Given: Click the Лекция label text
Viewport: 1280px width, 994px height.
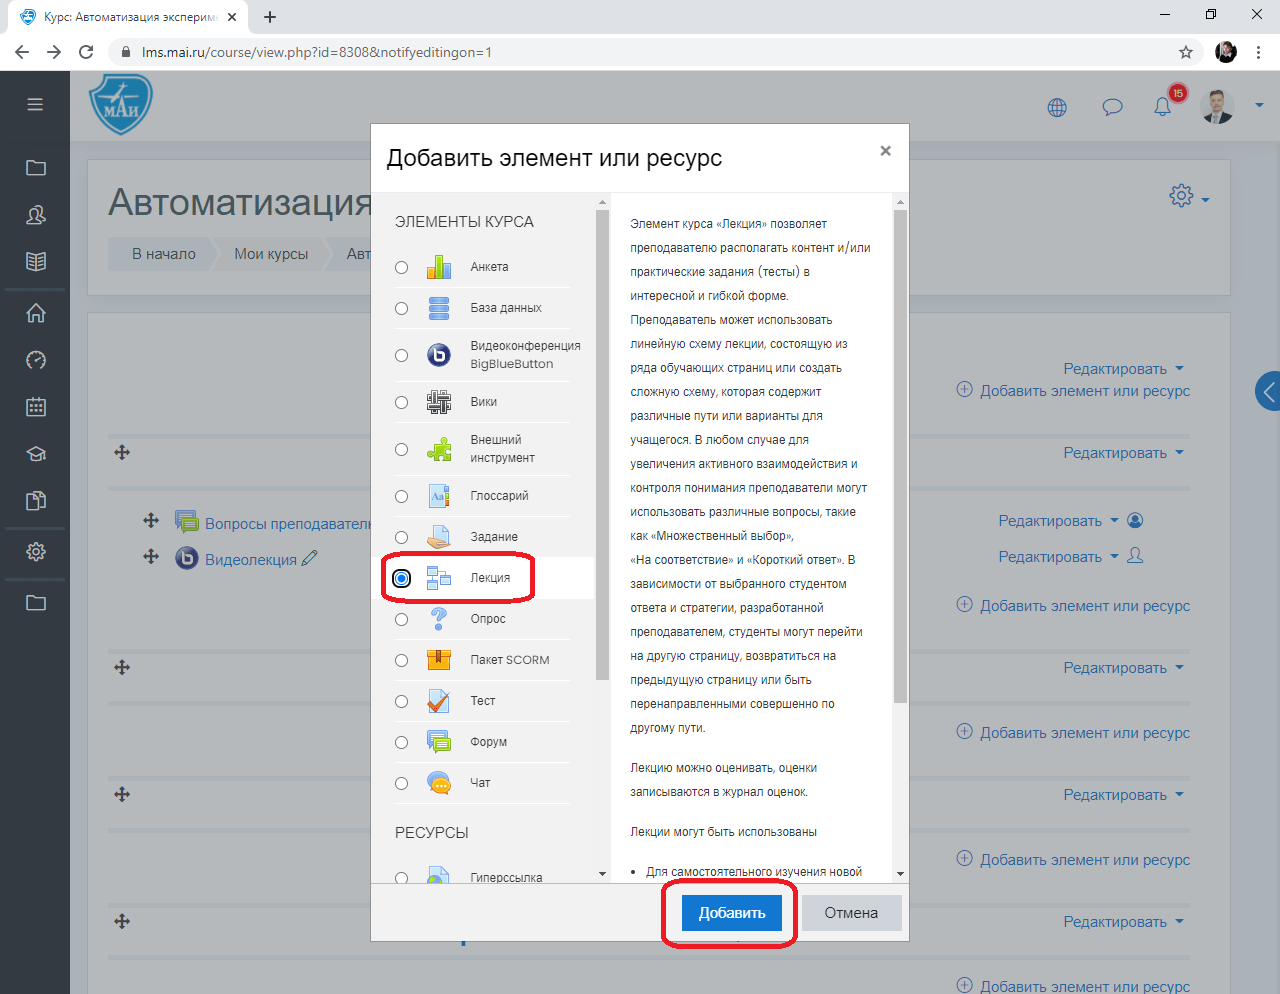Looking at the screenshot, I should pyautogui.click(x=490, y=578).
